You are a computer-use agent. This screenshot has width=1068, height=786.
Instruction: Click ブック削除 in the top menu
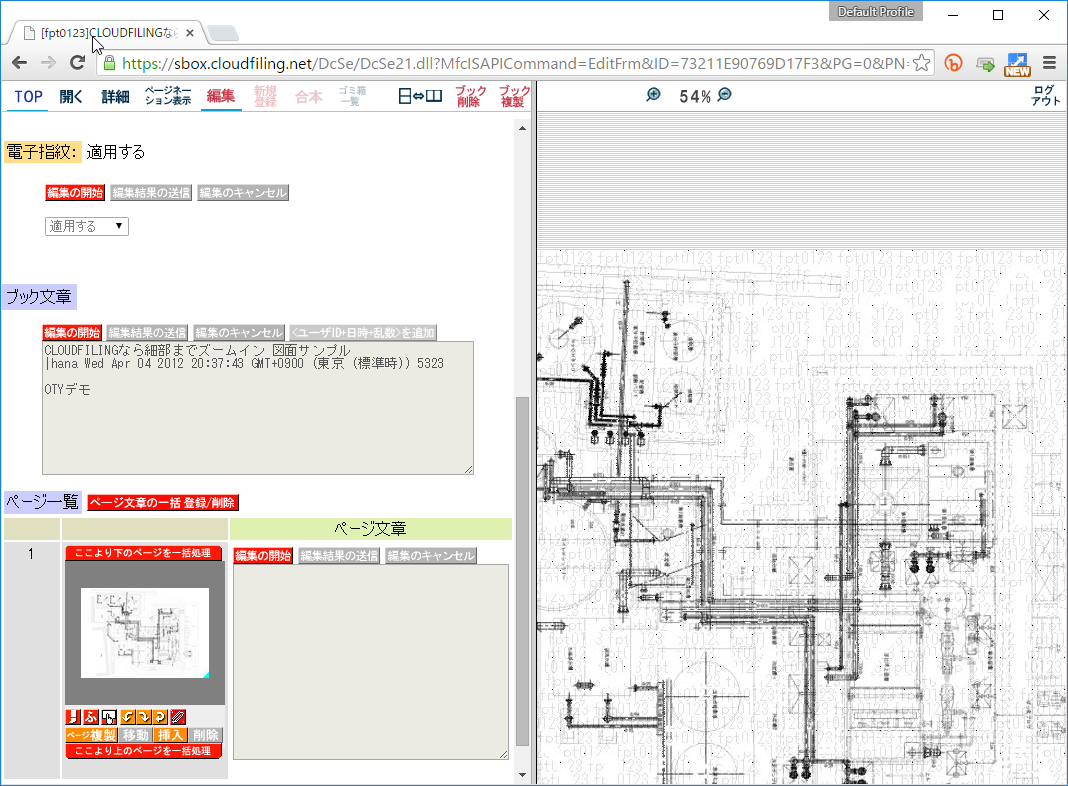(x=471, y=96)
